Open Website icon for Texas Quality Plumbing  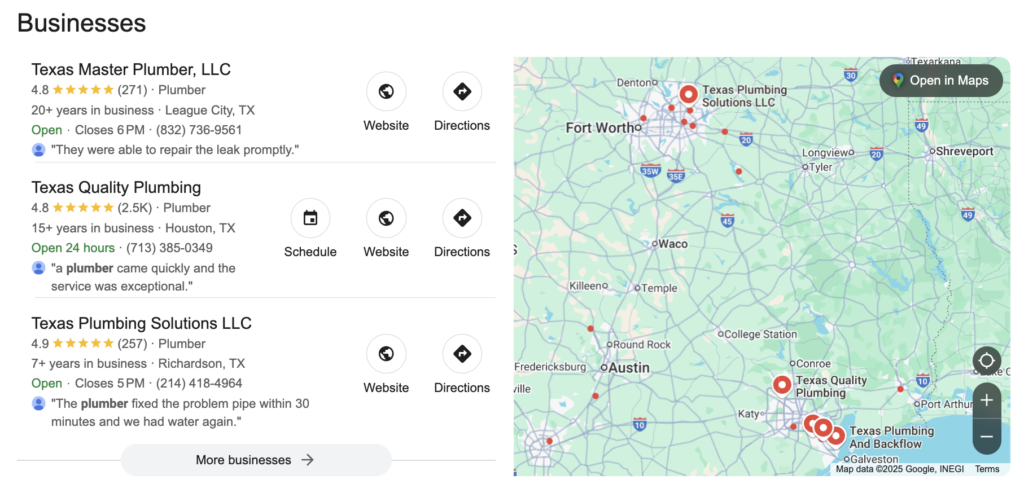coord(386,218)
